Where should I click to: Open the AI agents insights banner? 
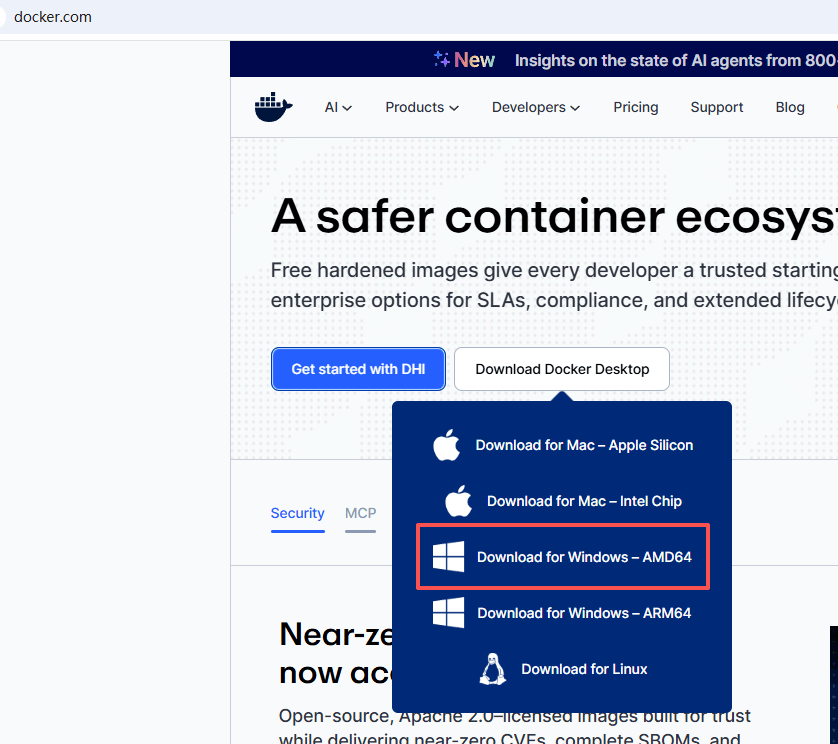coord(676,60)
